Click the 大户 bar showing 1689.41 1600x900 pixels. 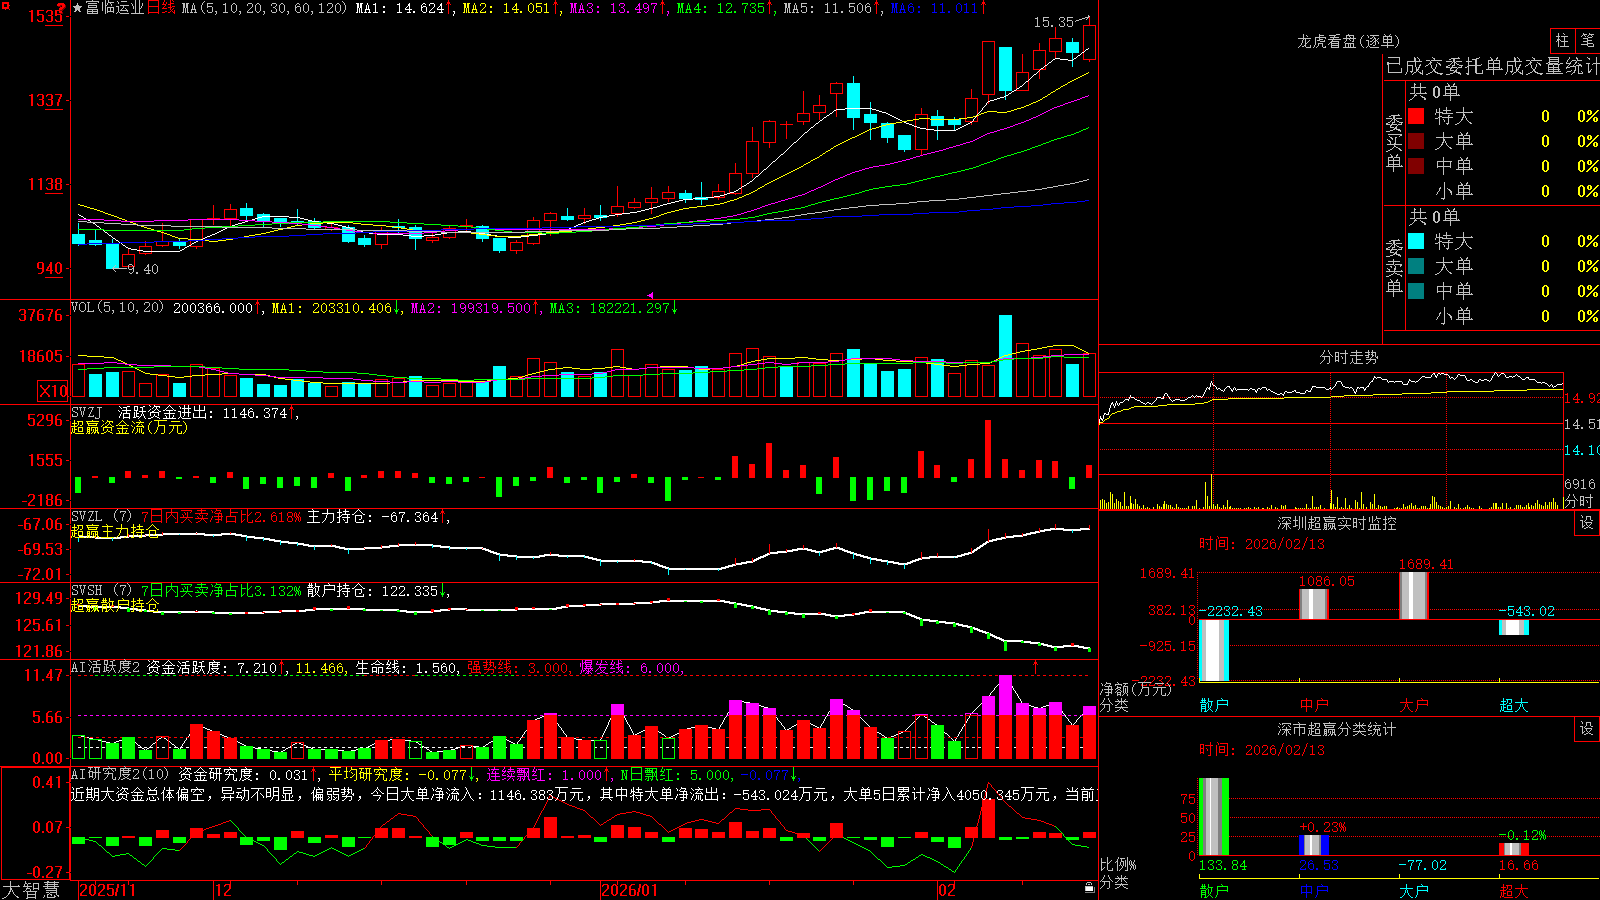point(1414,596)
